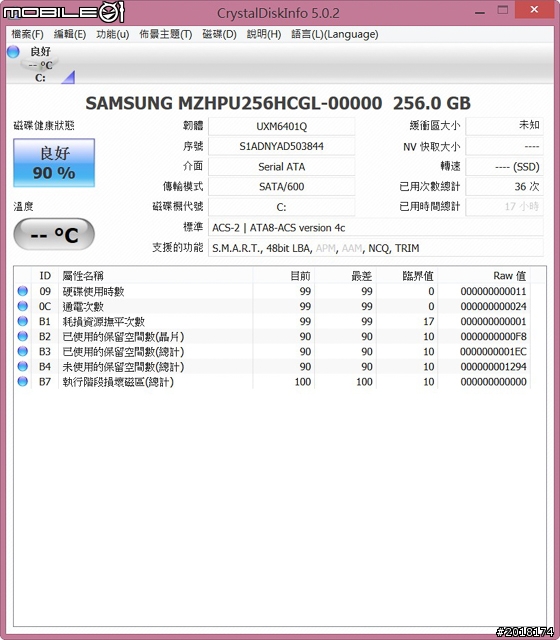Click the status dot for 硬碟使用時數 row
This screenshot has width=560, height=640.
22,291
